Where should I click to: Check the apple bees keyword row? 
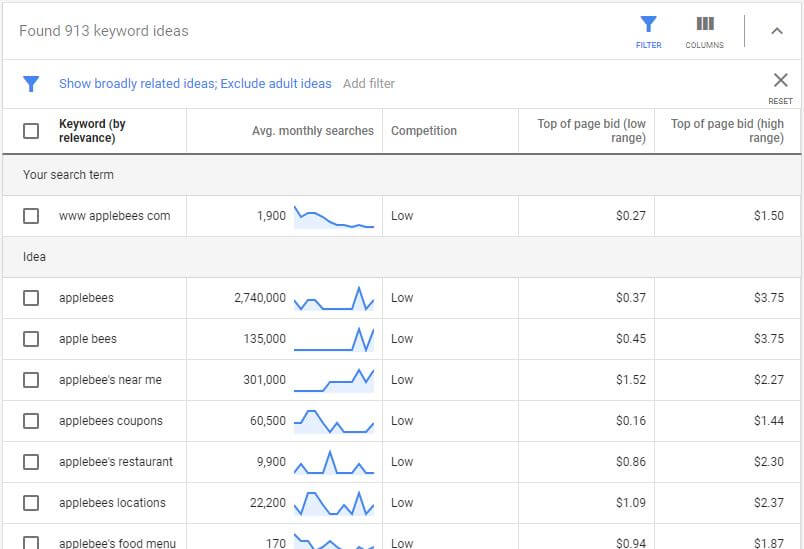pyautogui.click(x=31, y=339)
